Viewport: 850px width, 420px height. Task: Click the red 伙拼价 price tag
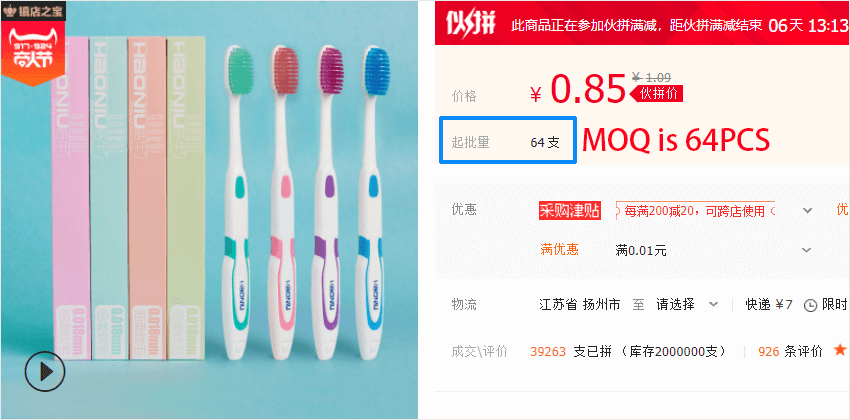point(655,93)
